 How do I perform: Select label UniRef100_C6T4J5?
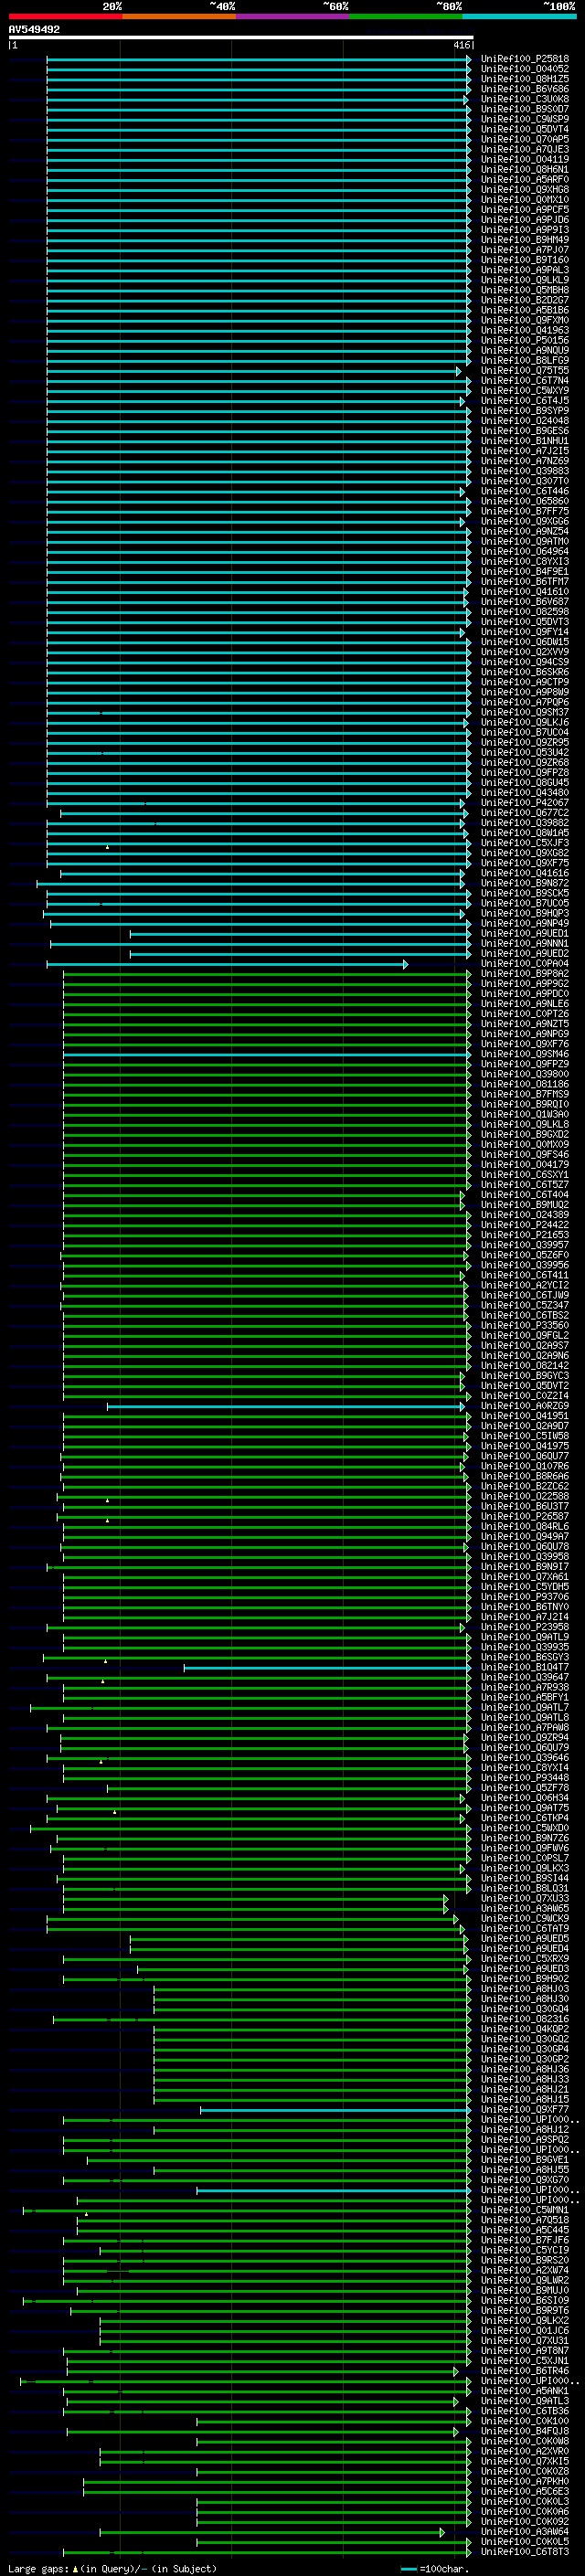[x=525, y=401]
